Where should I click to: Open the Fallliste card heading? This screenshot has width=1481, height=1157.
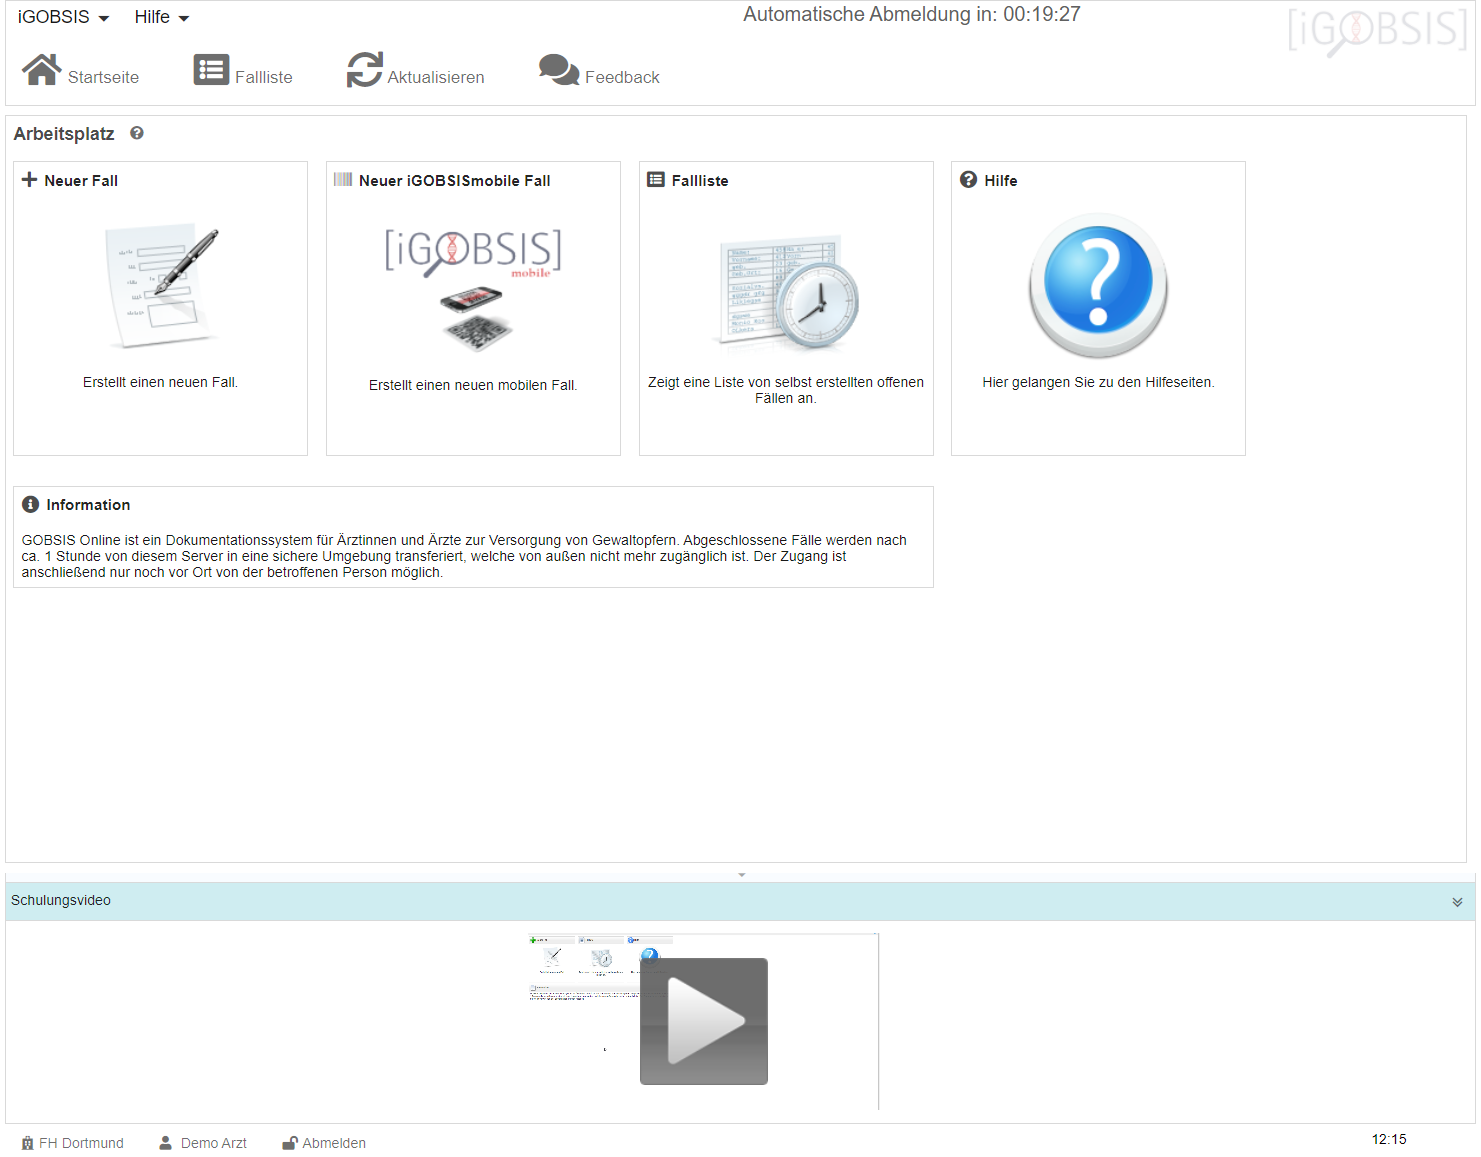(700, 181)
